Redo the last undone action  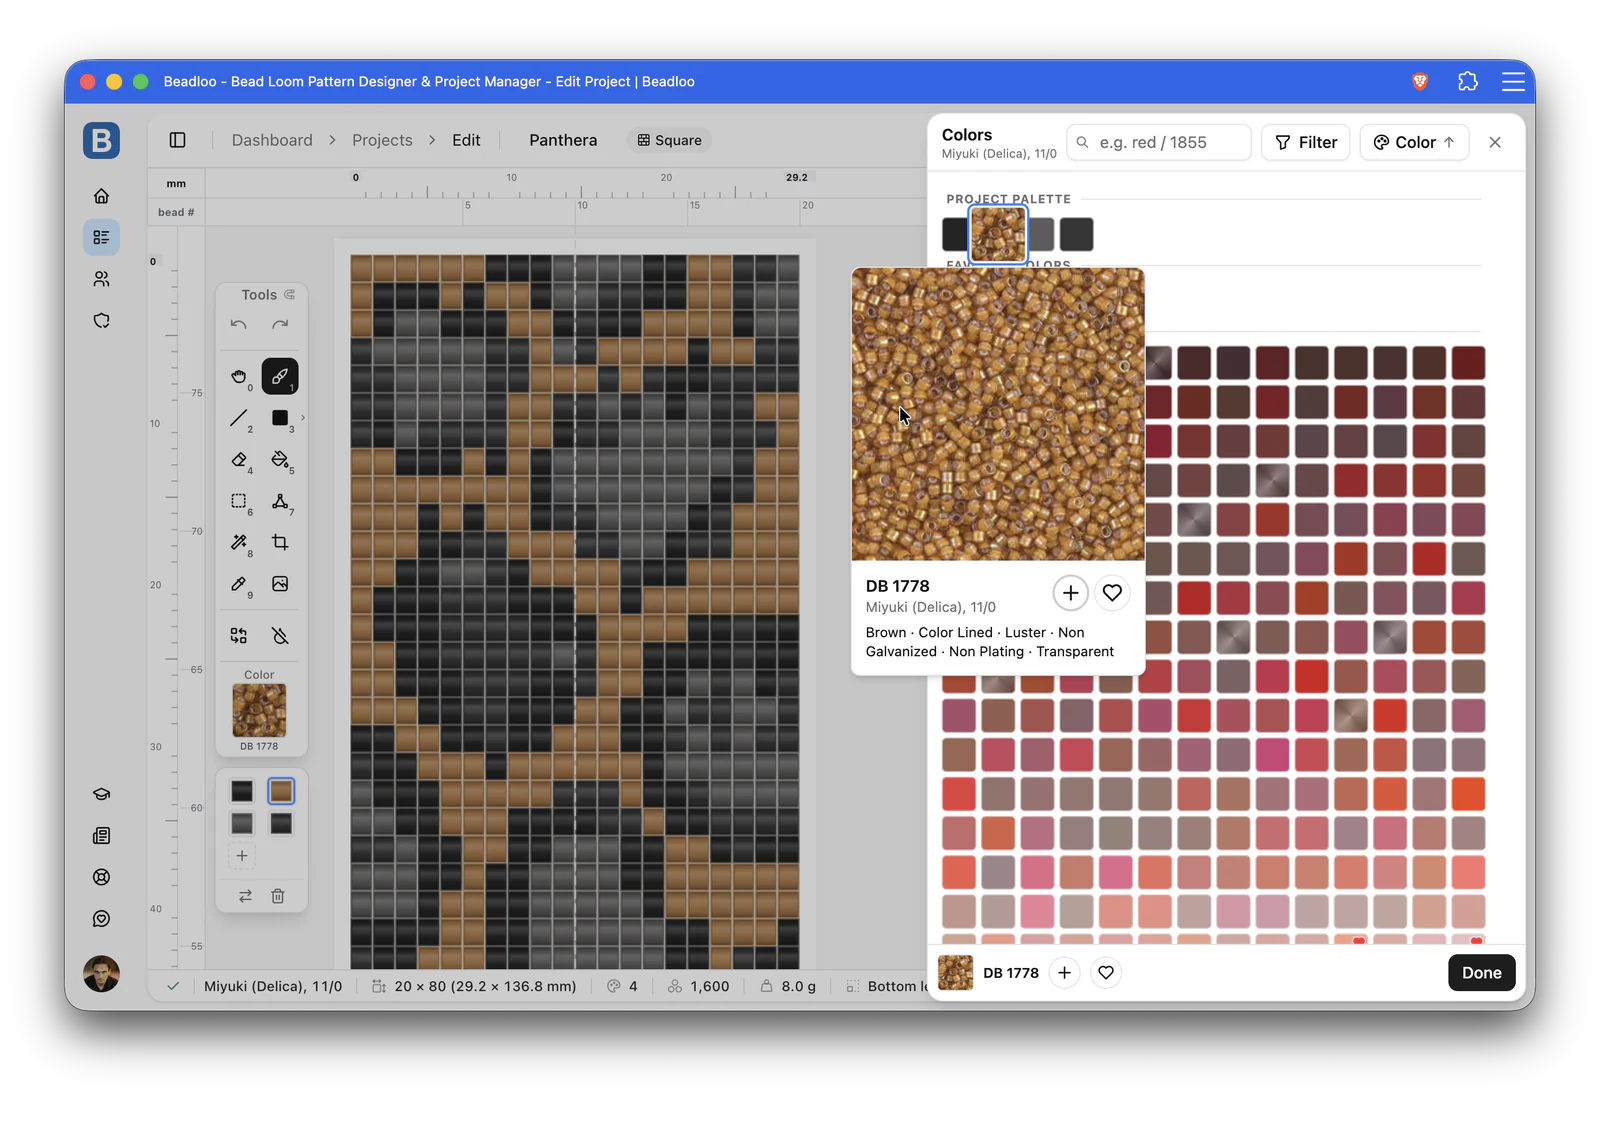(280, 325)
